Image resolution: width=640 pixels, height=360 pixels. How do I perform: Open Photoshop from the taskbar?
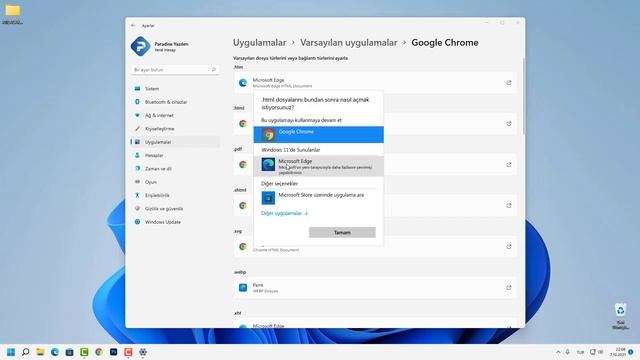113,352
